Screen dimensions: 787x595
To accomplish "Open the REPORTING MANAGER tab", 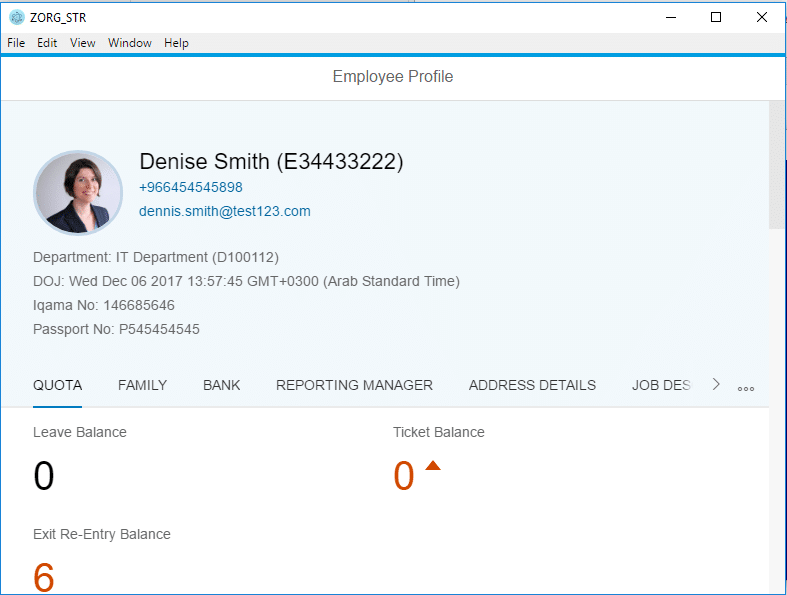I will pyautogui.click(x=354, y=385).
